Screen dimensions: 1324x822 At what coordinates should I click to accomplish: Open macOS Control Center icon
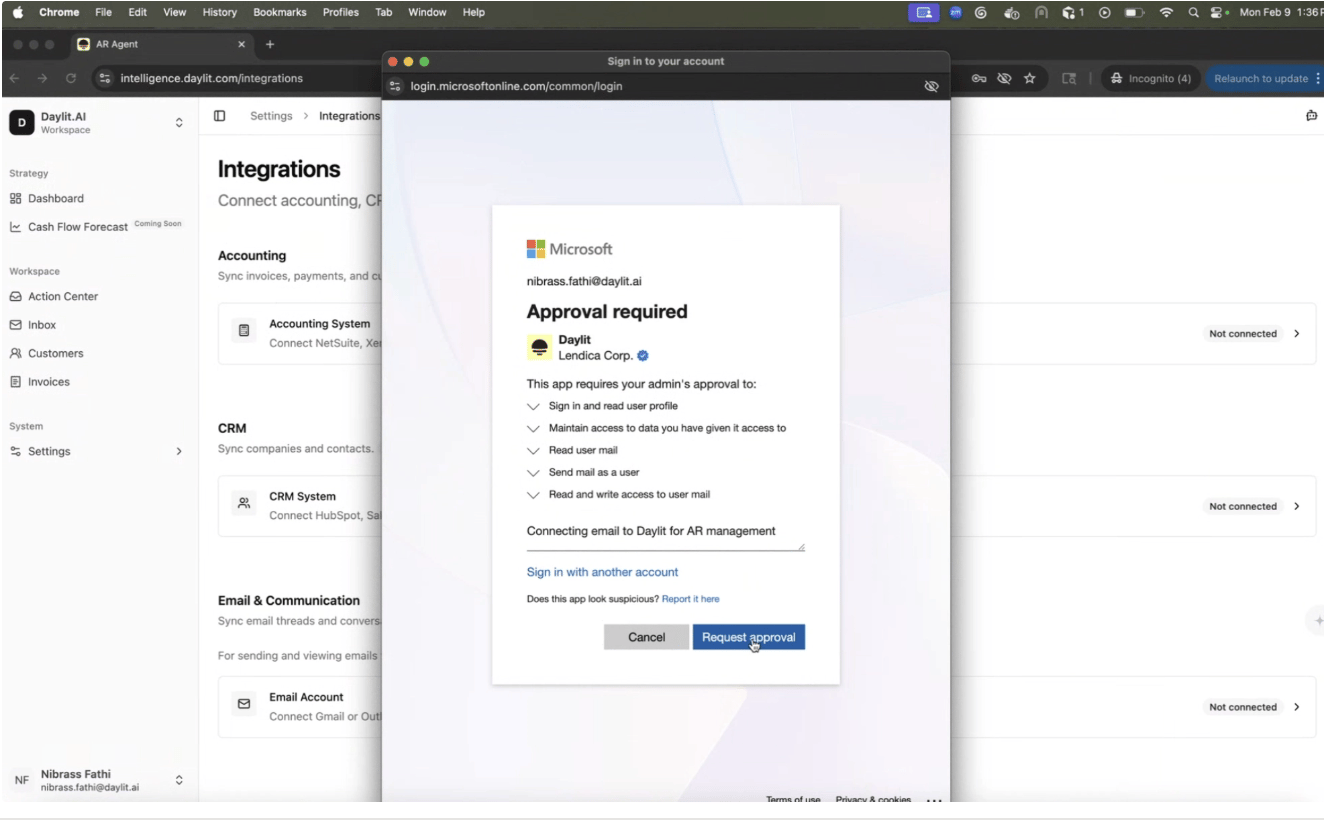pos(1218,12)
